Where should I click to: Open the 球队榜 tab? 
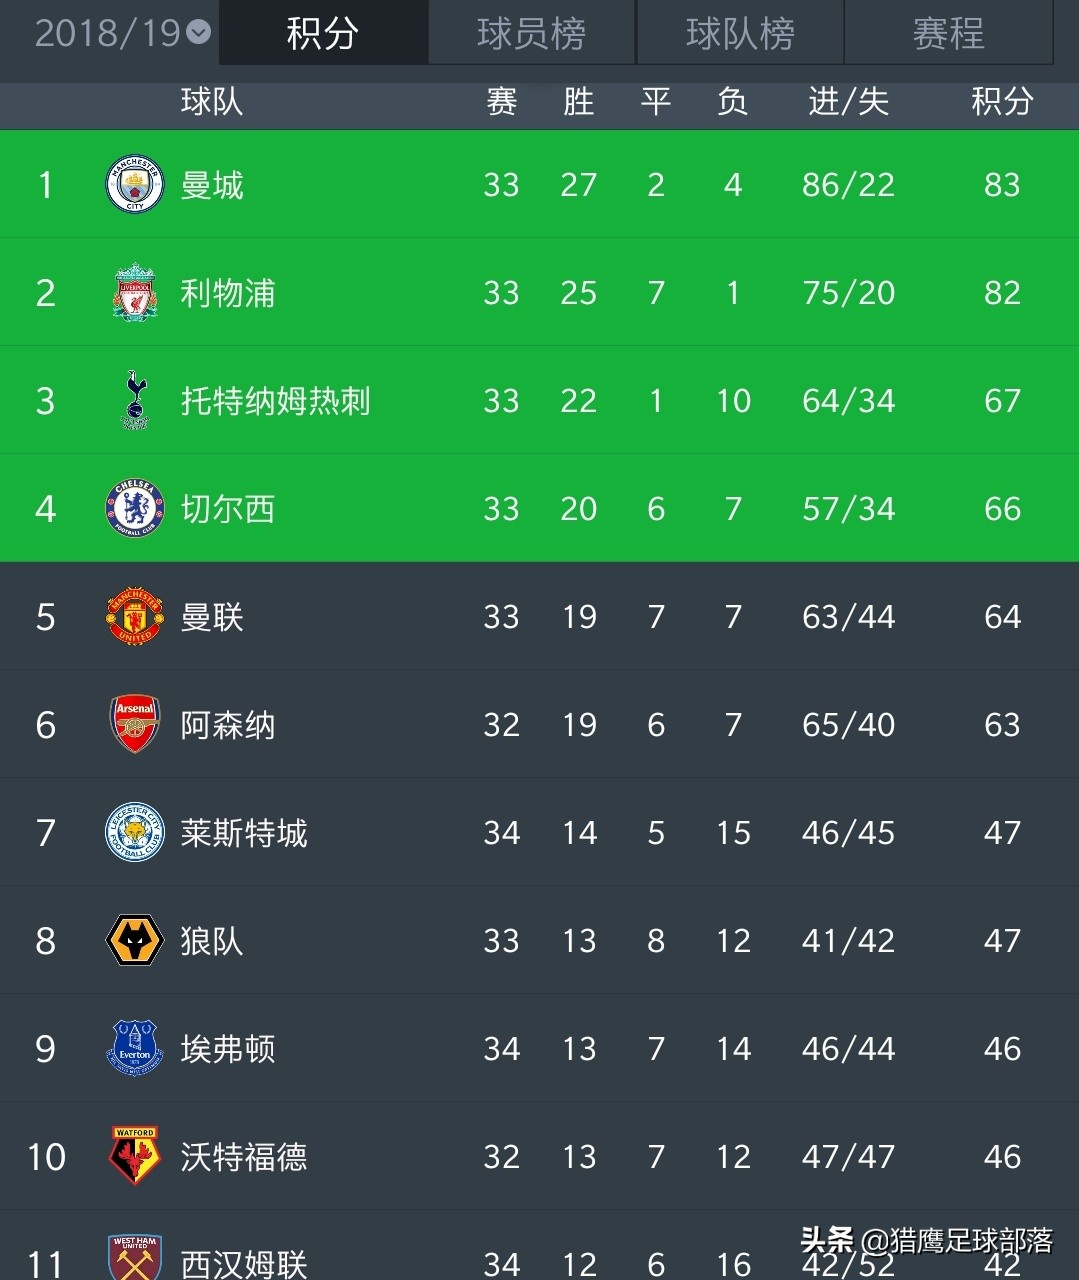pos(740,33)
